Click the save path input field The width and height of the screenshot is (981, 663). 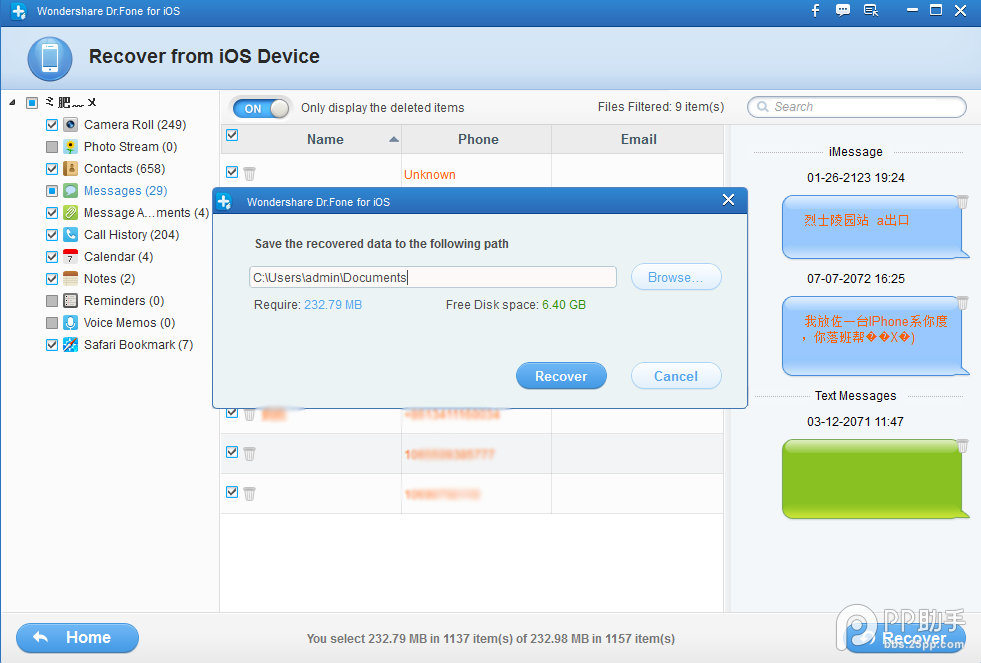coord(433,277)
